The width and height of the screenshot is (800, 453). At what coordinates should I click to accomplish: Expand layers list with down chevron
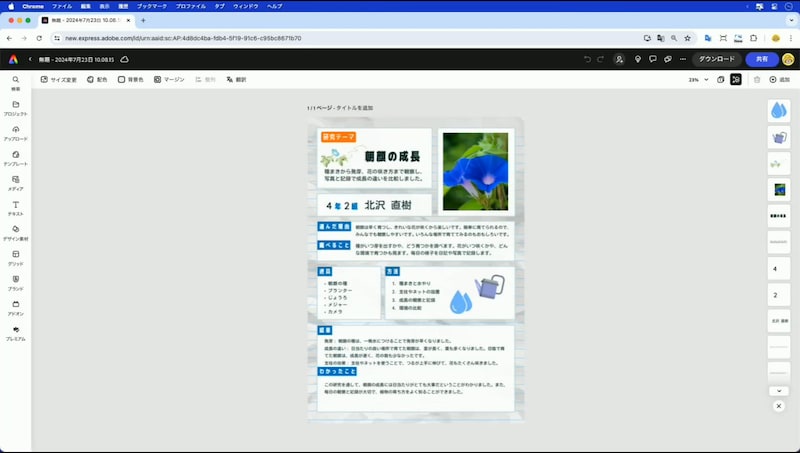[779, 391]
